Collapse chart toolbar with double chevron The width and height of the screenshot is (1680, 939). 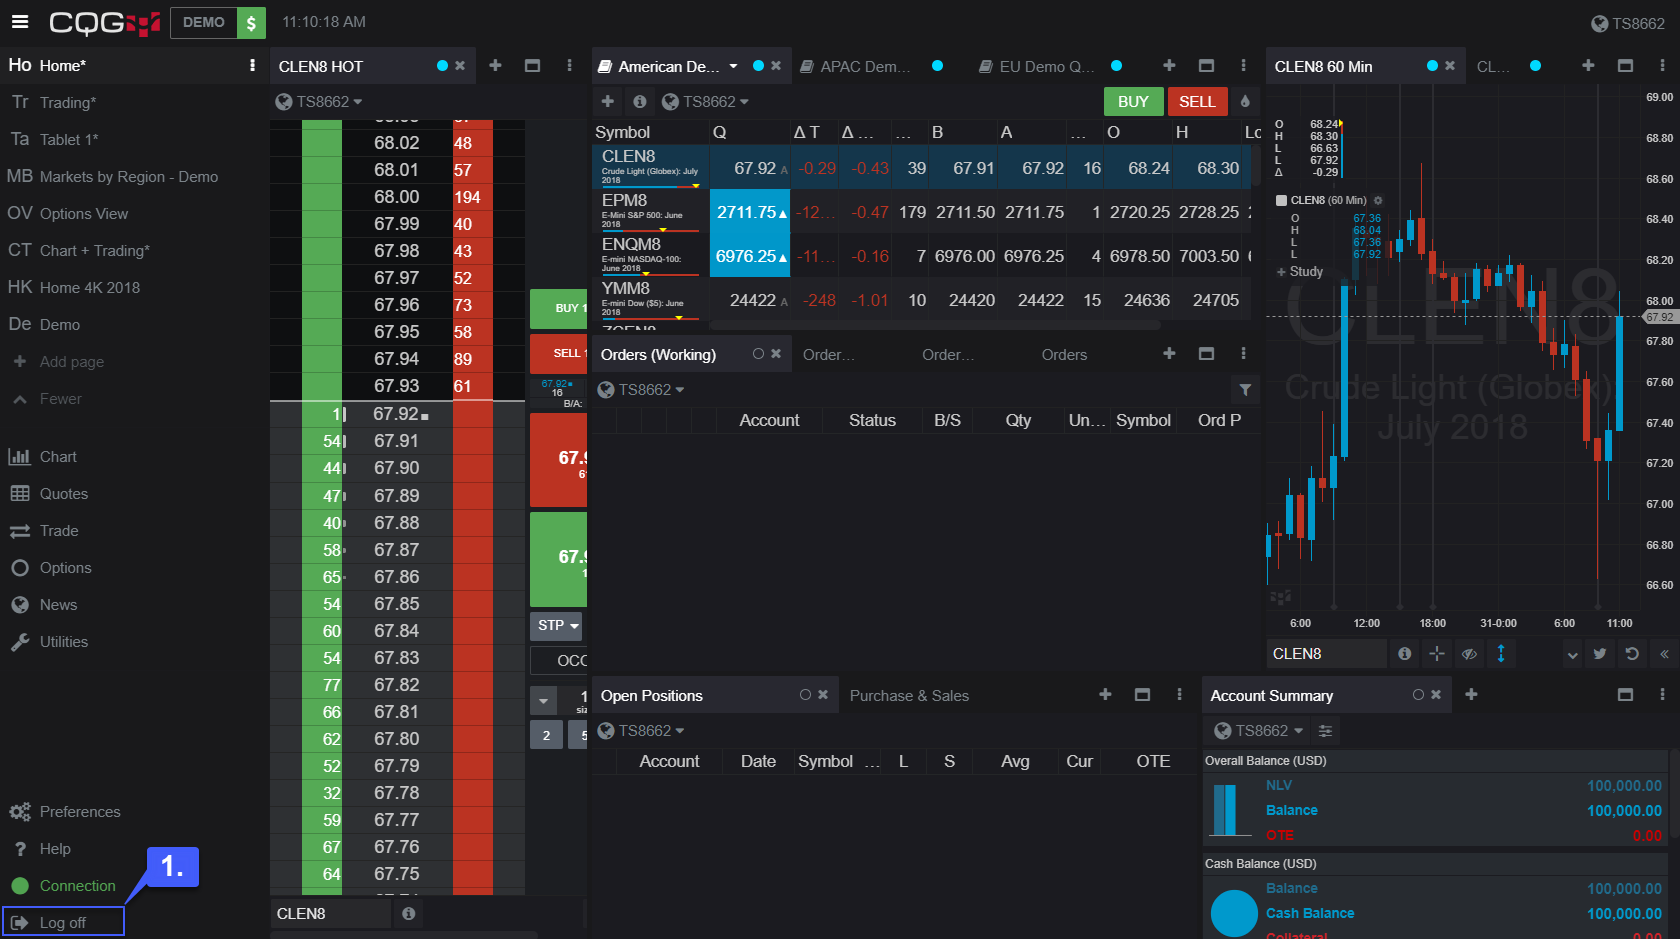(x=1664, y=654)
